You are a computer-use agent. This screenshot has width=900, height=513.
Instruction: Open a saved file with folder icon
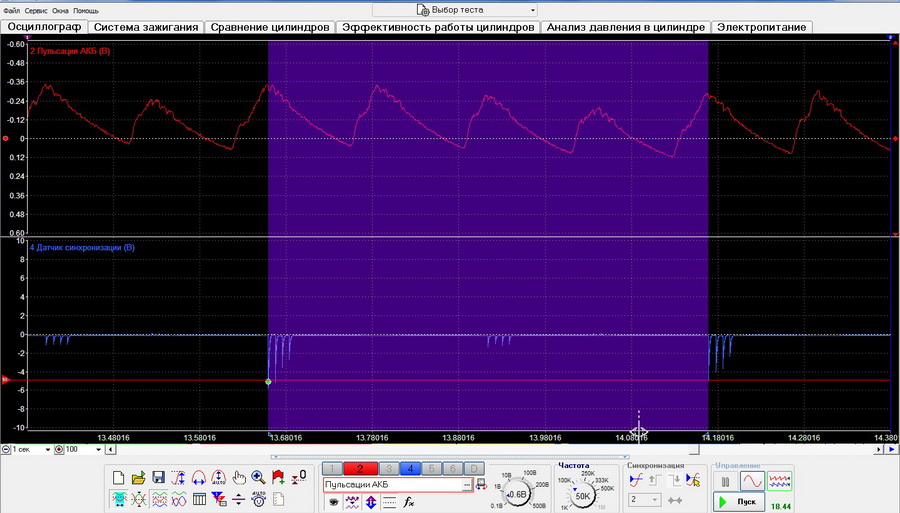pos(138,477)
